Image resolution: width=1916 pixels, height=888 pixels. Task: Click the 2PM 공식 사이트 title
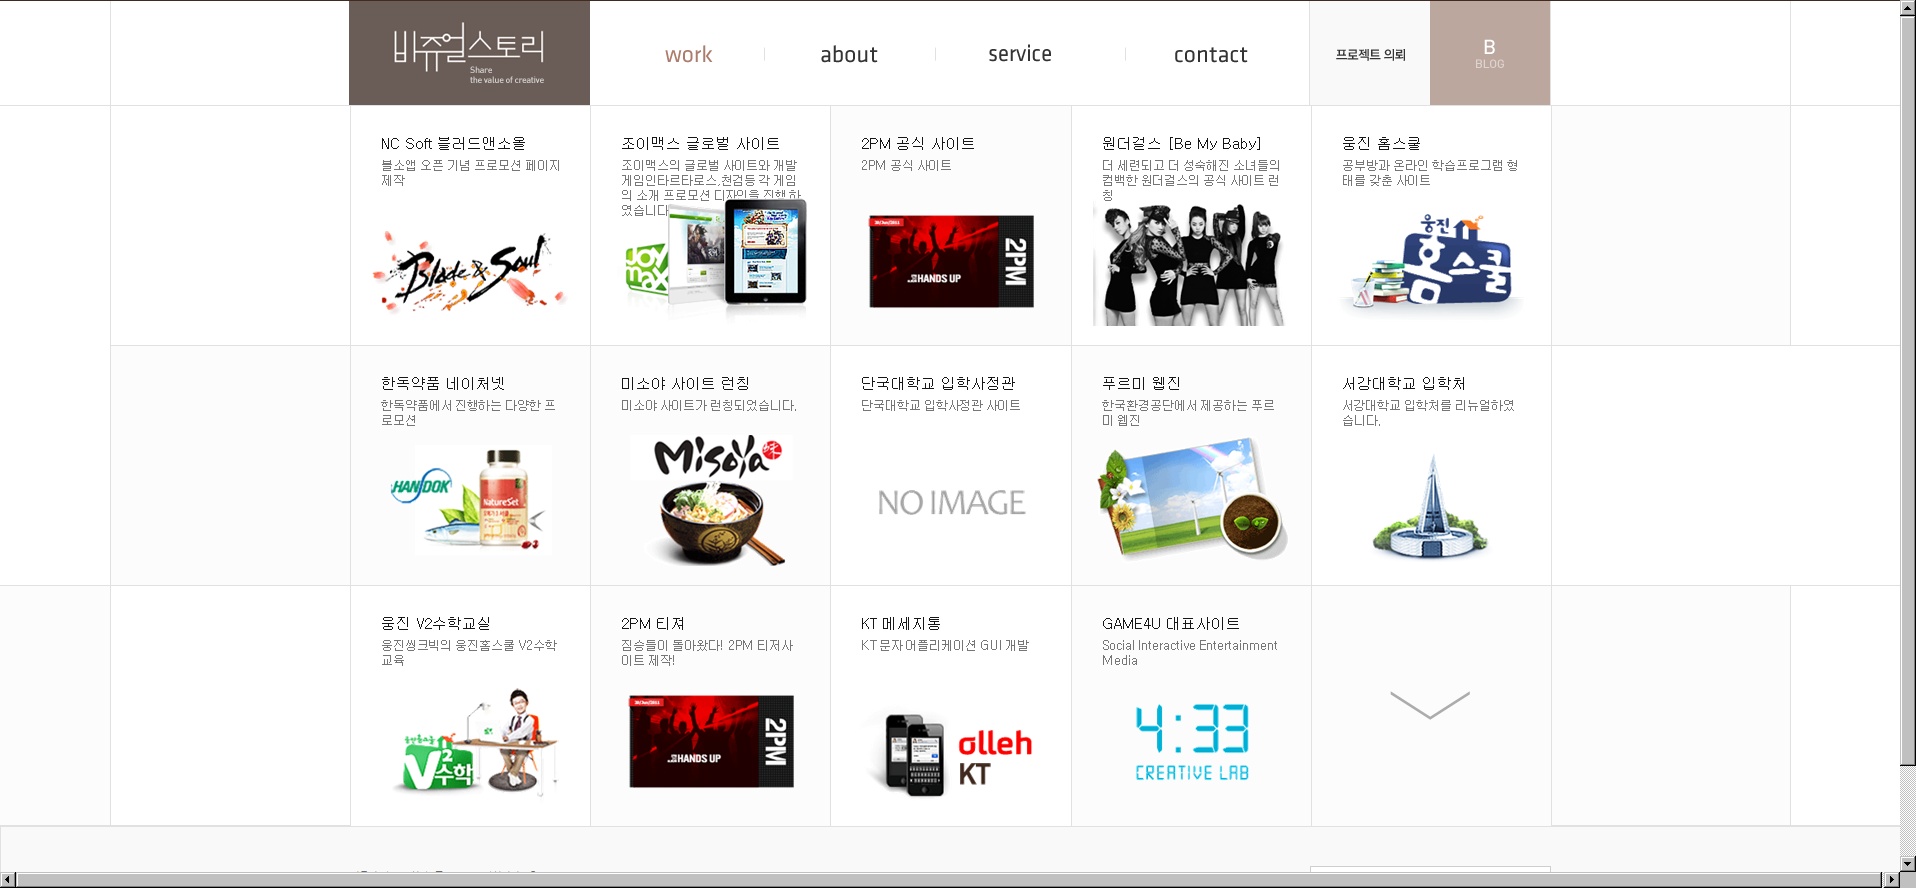pyautogui.click(x=918, y=144)
